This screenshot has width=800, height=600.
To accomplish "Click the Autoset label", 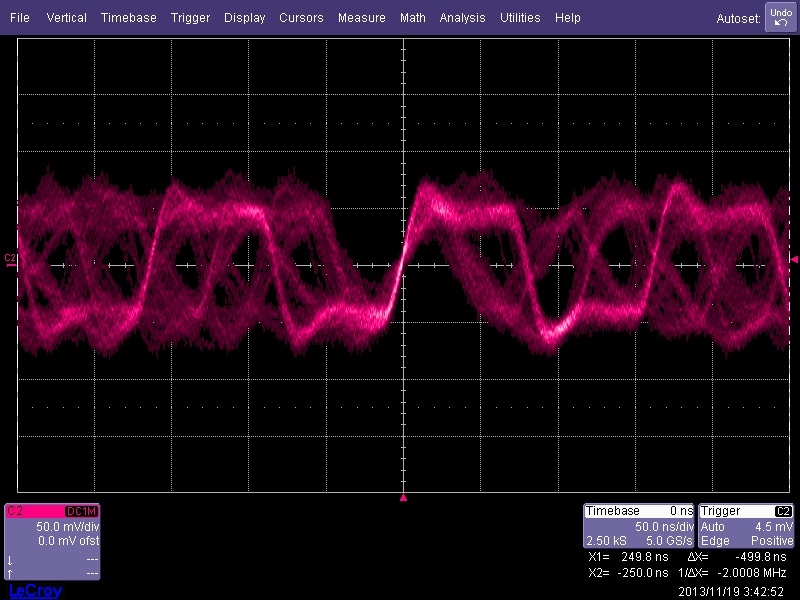I will (738, 18).
